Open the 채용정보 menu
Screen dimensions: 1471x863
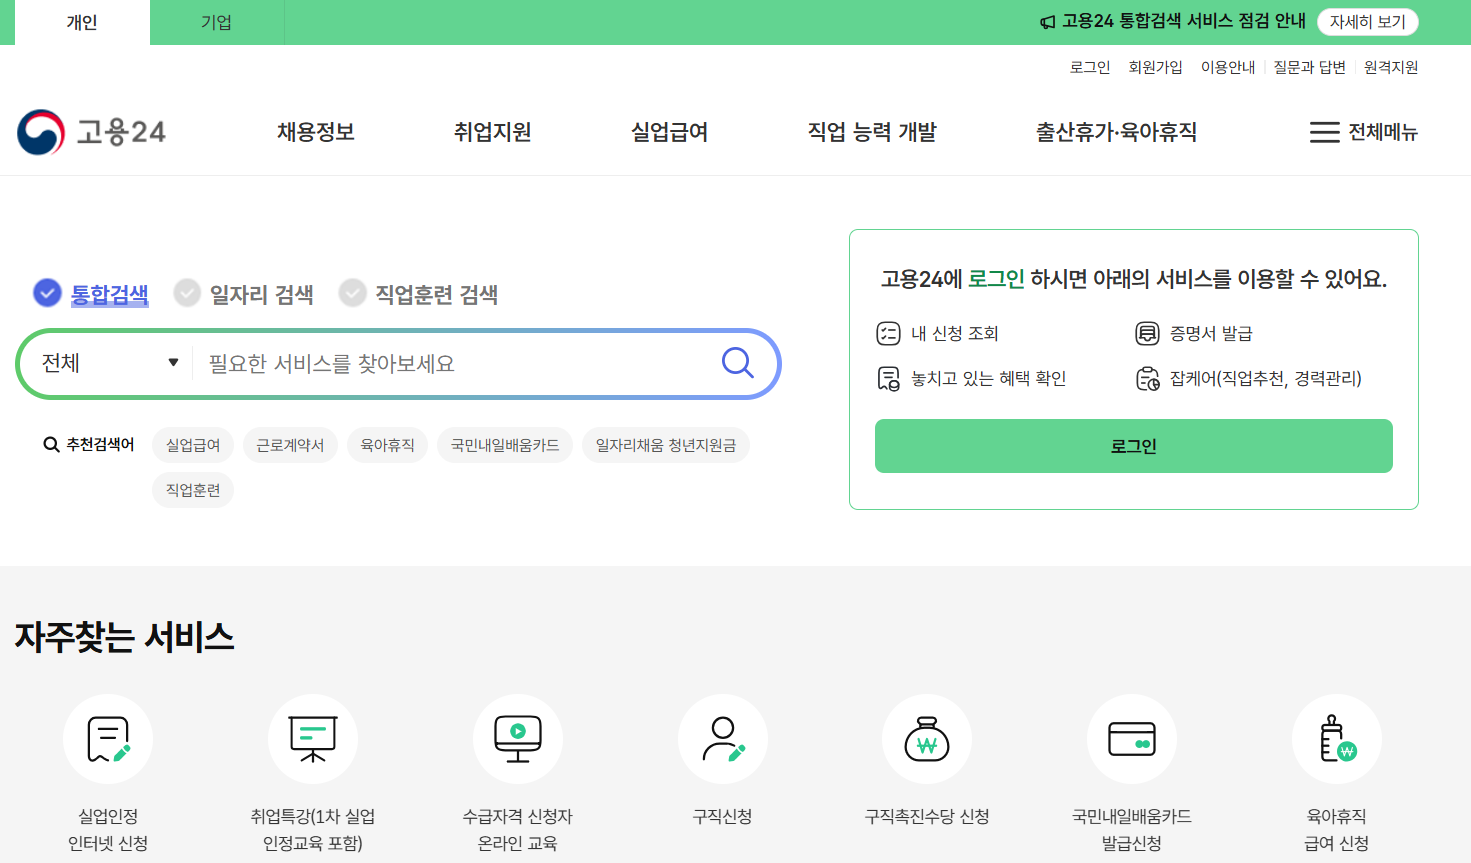316,132
